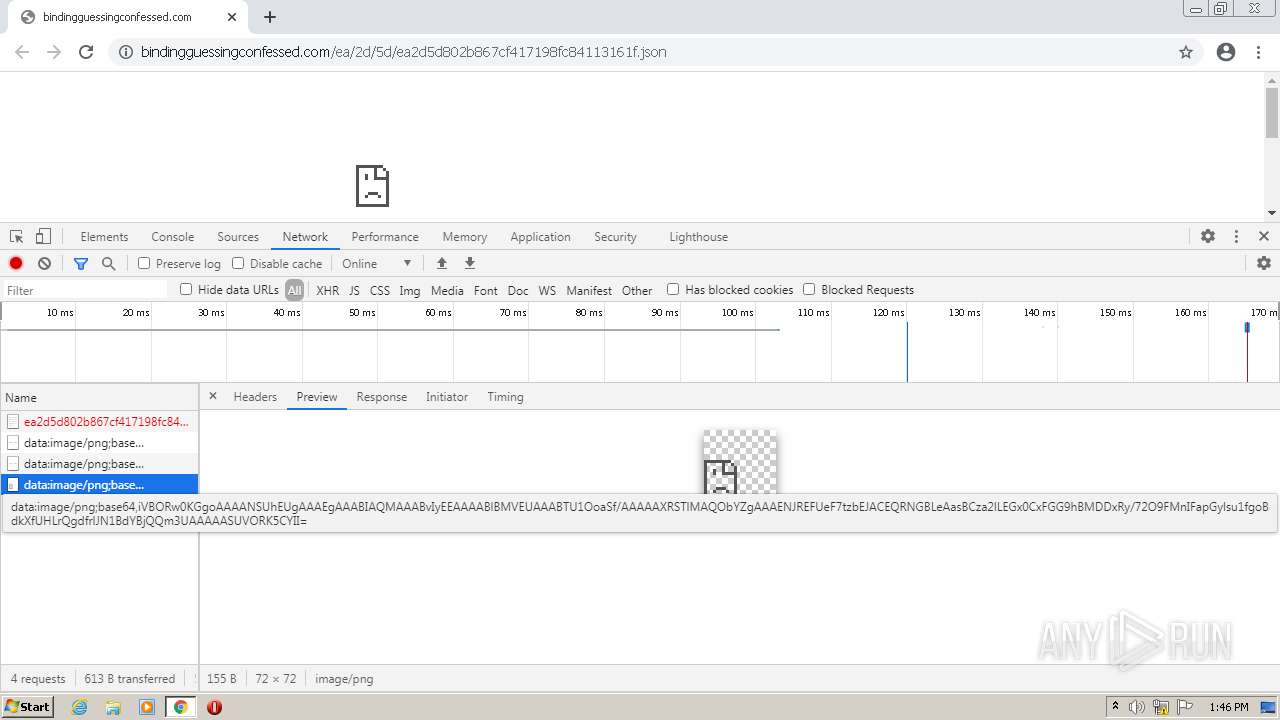Viewport: 1280px width, 720px height.
Task: Filter requests by Media
Action: coord(447,290)
